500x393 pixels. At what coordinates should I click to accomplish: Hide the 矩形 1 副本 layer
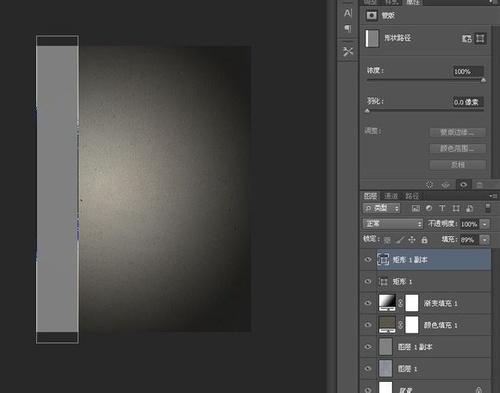[x=368, y=260]
